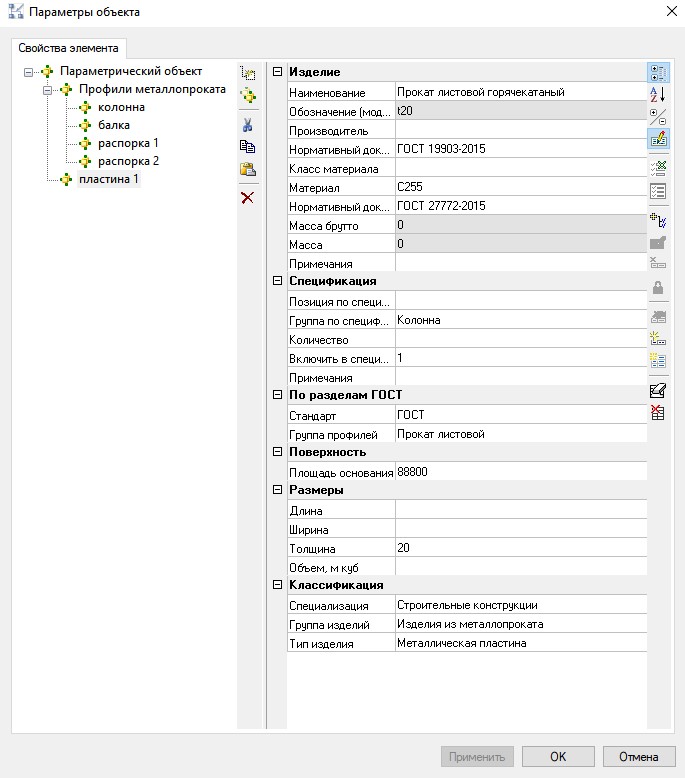This screenshot has height=778, width=685.
Task: Click the Paste clipboard icon
Action: point(247,169)
